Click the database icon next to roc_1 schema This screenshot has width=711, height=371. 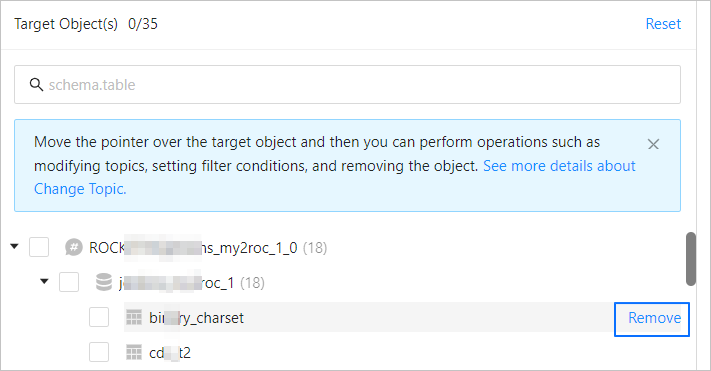coord(104,282)
